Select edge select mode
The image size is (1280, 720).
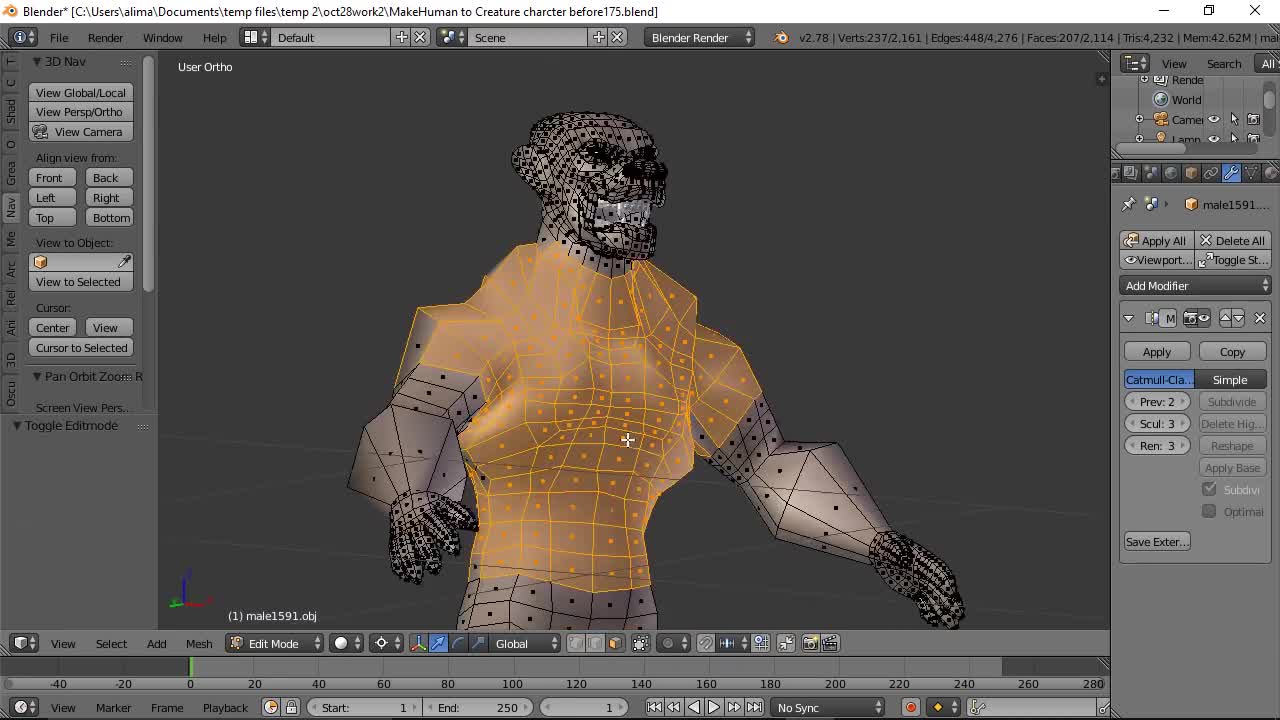click(595, 643)
